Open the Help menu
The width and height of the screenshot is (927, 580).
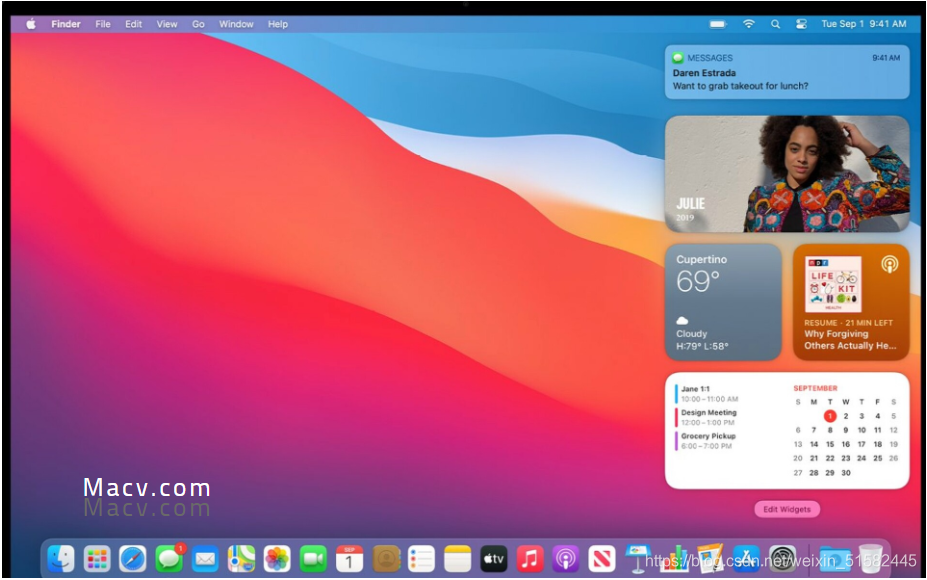pos(278,24)
